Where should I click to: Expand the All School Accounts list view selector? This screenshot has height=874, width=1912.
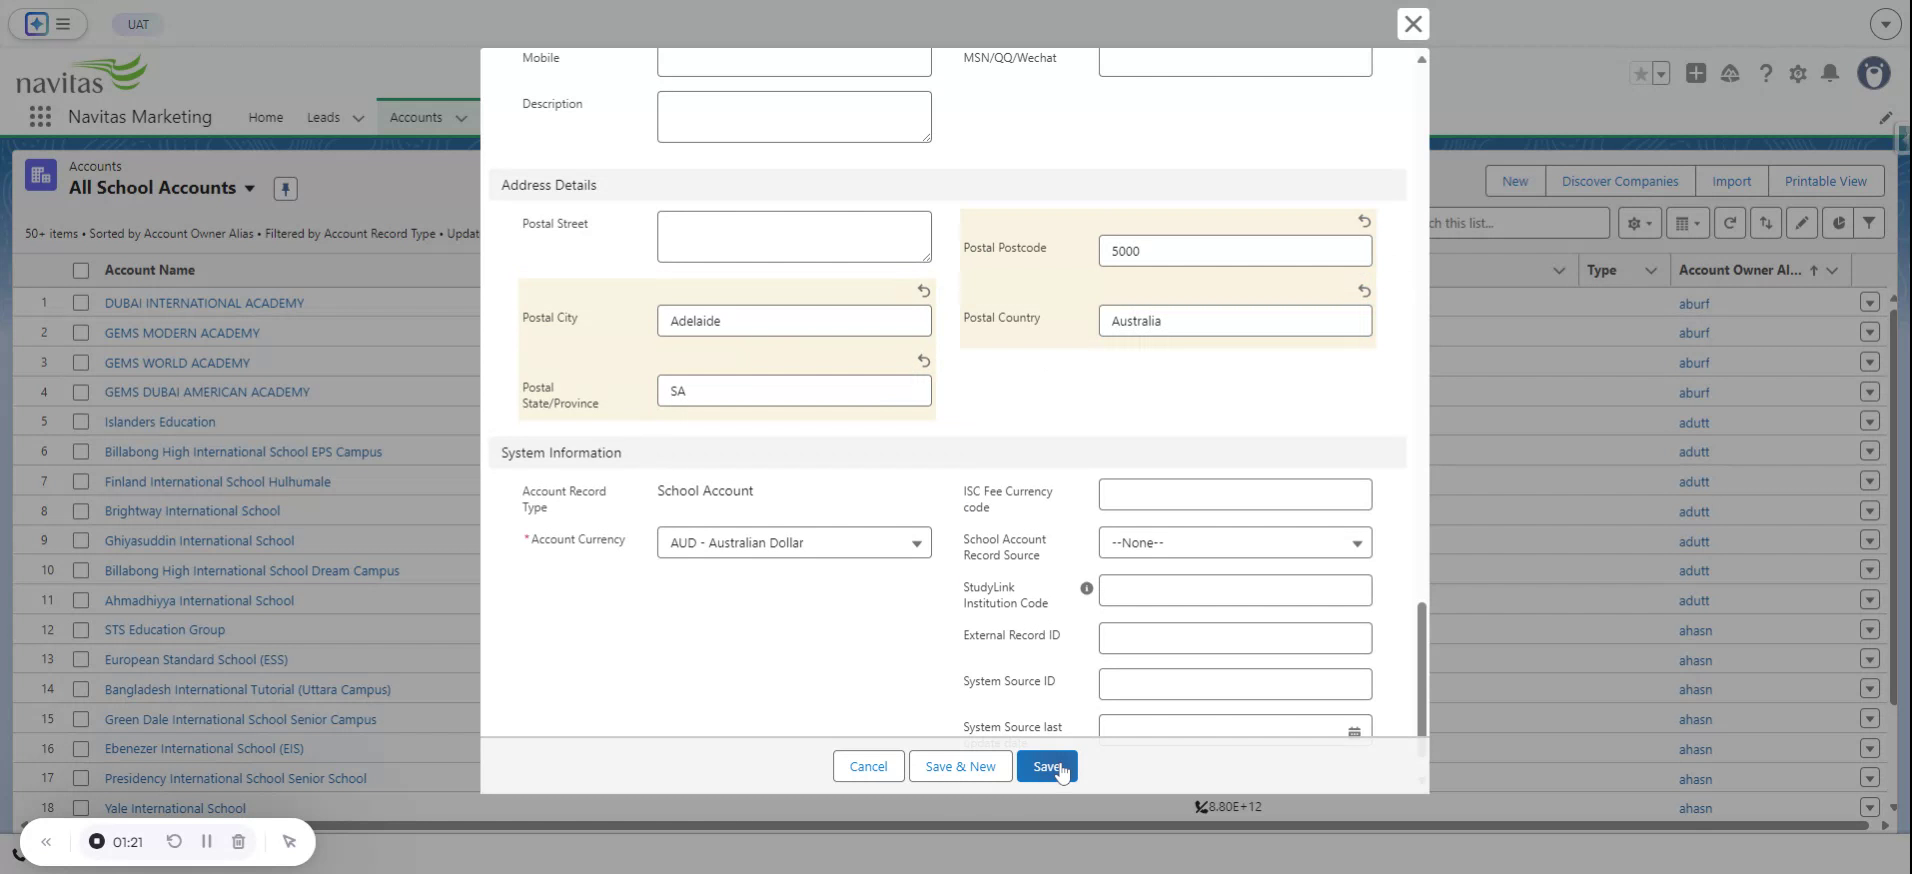tap(250, 188)
